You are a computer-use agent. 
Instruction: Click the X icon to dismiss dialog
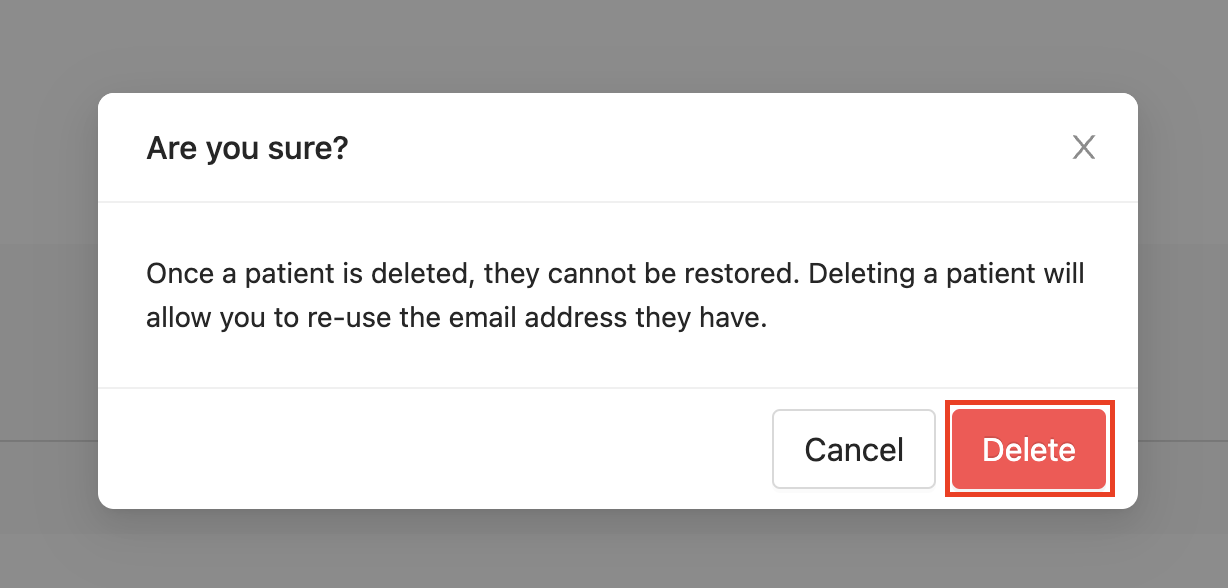tap(1084, 147)
